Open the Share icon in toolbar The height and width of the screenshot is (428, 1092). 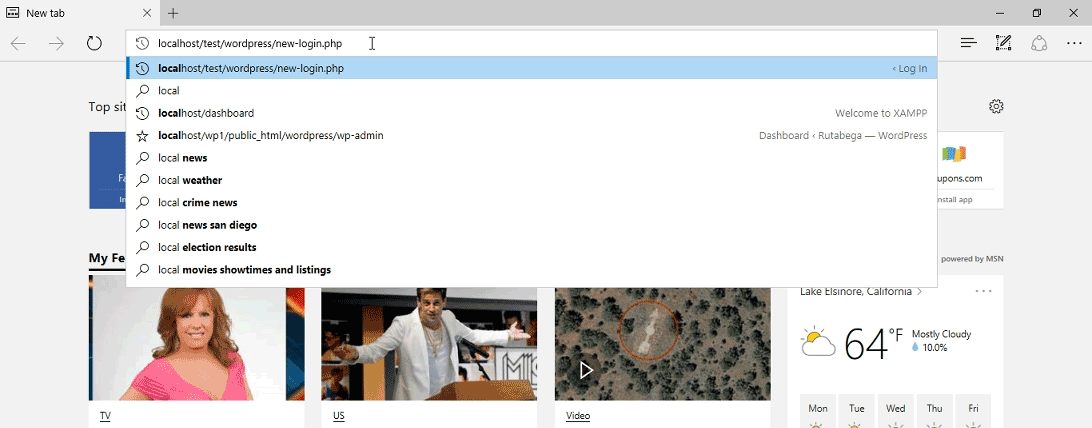[x=1039, y=43]
